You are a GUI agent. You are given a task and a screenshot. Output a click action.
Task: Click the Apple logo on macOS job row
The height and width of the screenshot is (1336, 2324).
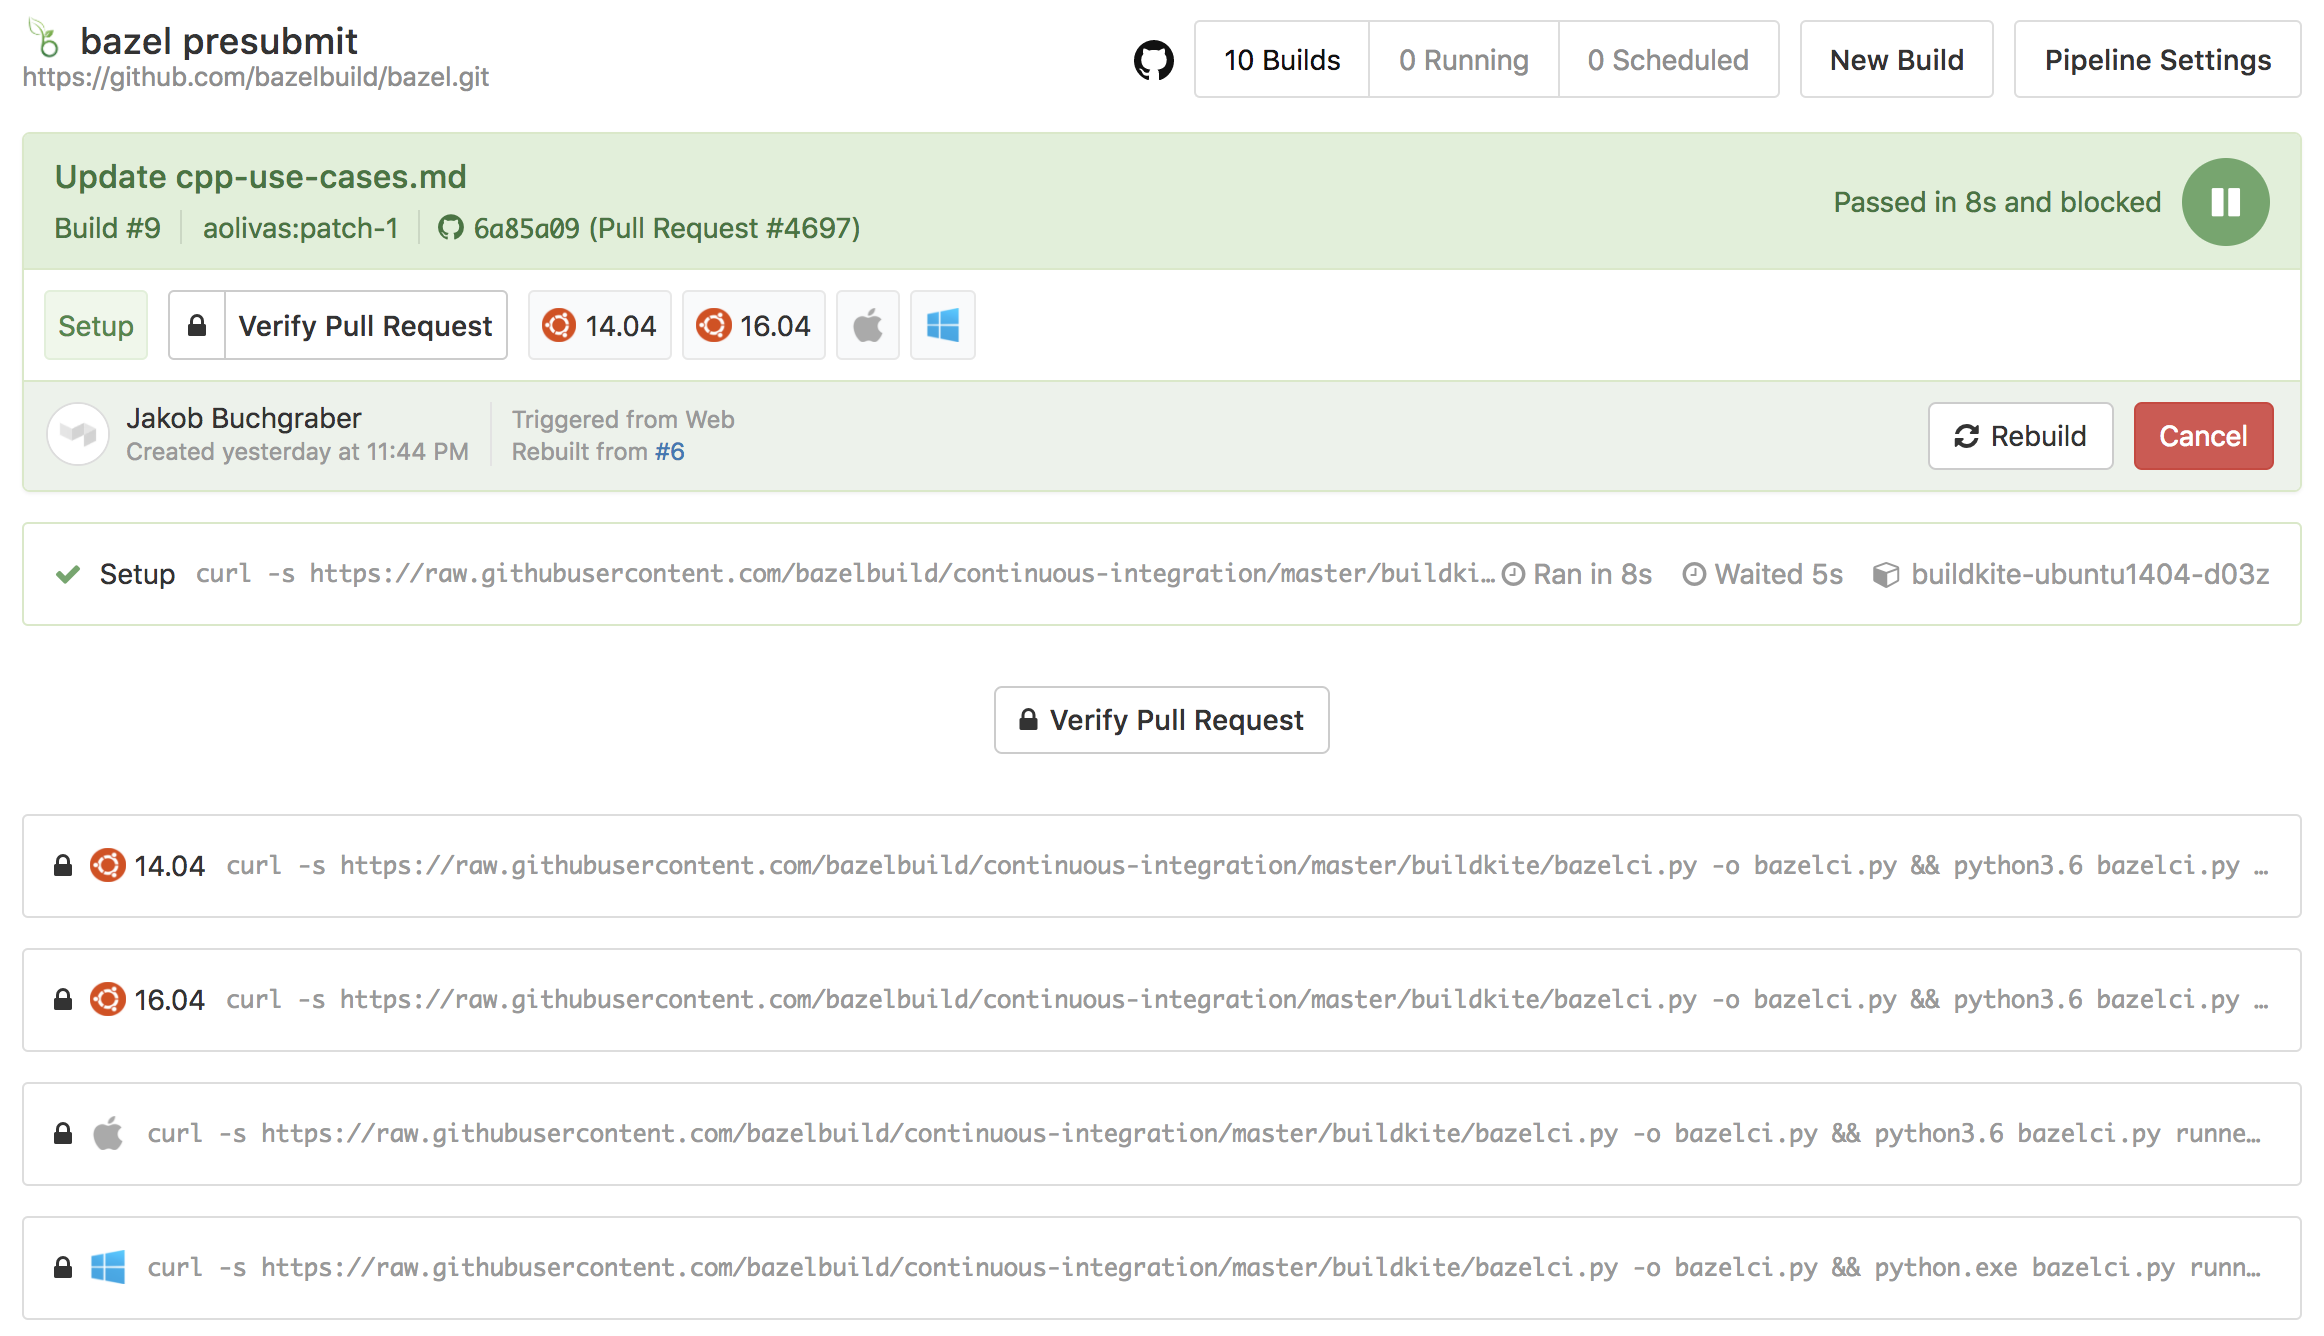tap(108, 1133)
